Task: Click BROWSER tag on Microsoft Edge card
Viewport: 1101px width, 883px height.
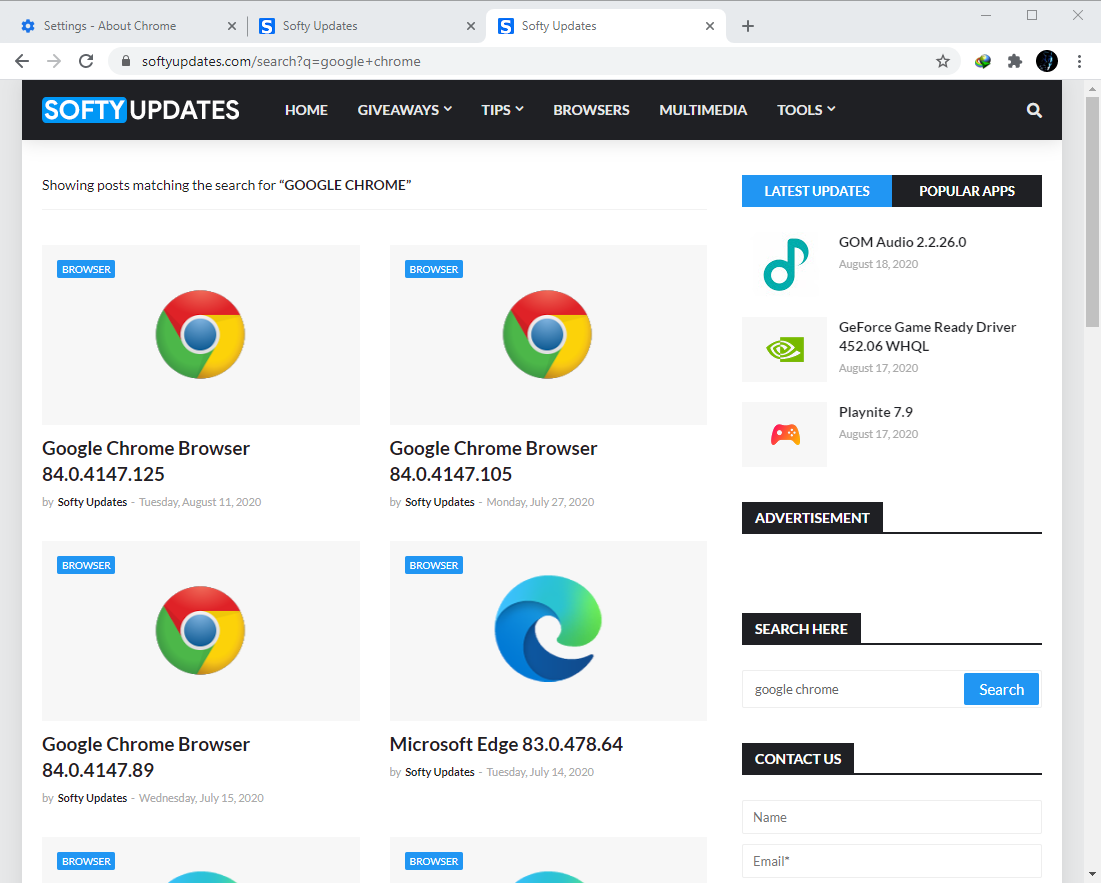Action: (x=433, y=566)
